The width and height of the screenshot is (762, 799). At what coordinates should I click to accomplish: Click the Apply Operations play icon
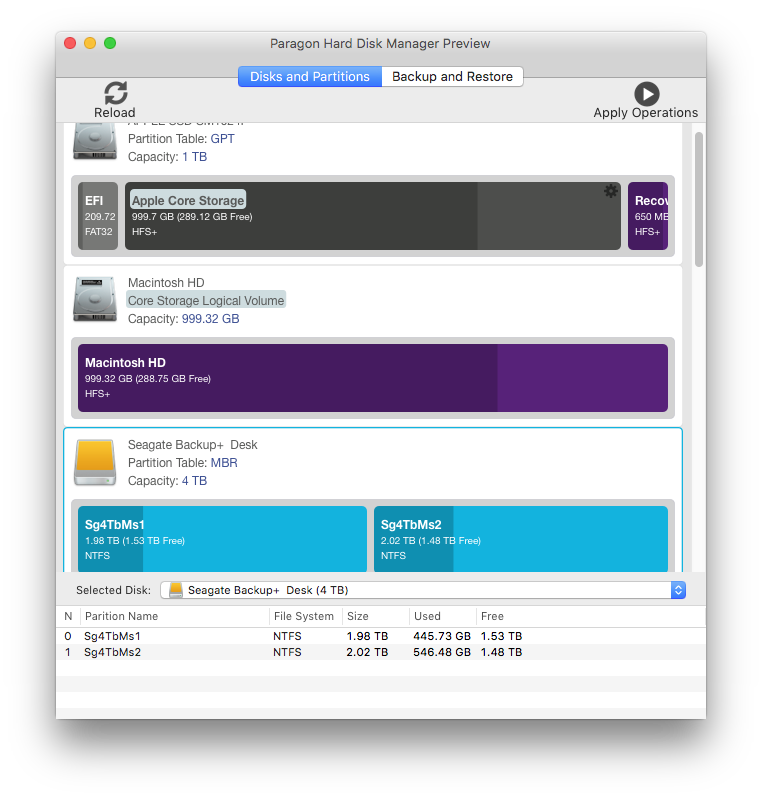coord(646,94)
